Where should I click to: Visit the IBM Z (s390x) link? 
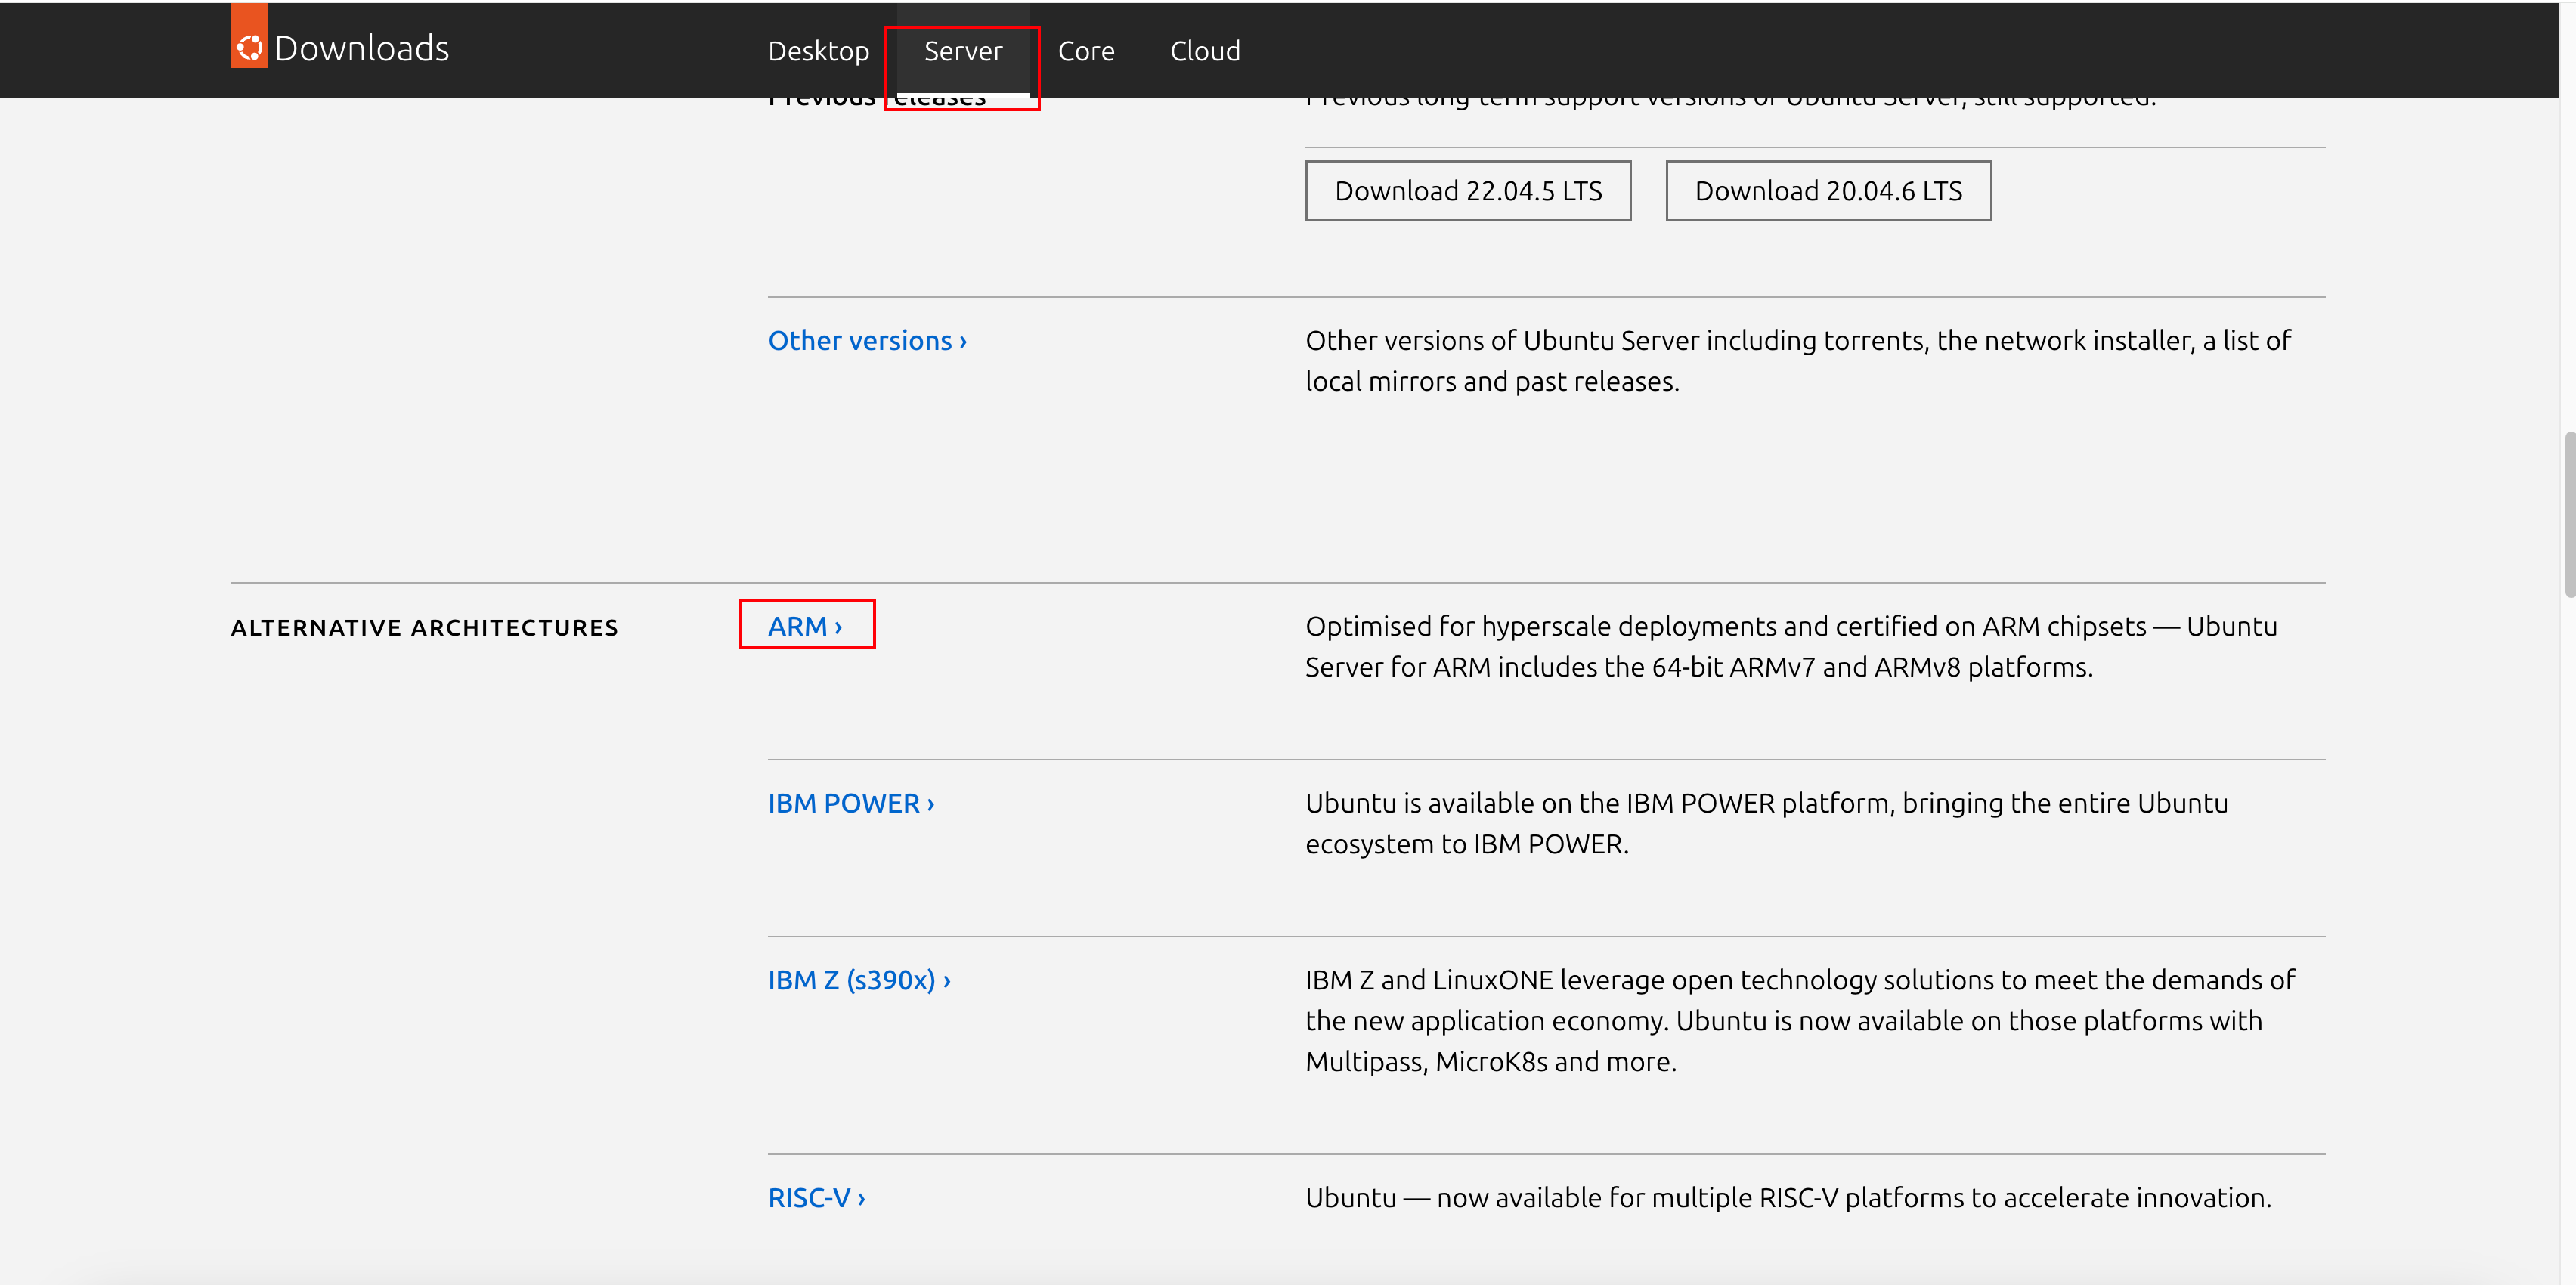pos(859,980)
